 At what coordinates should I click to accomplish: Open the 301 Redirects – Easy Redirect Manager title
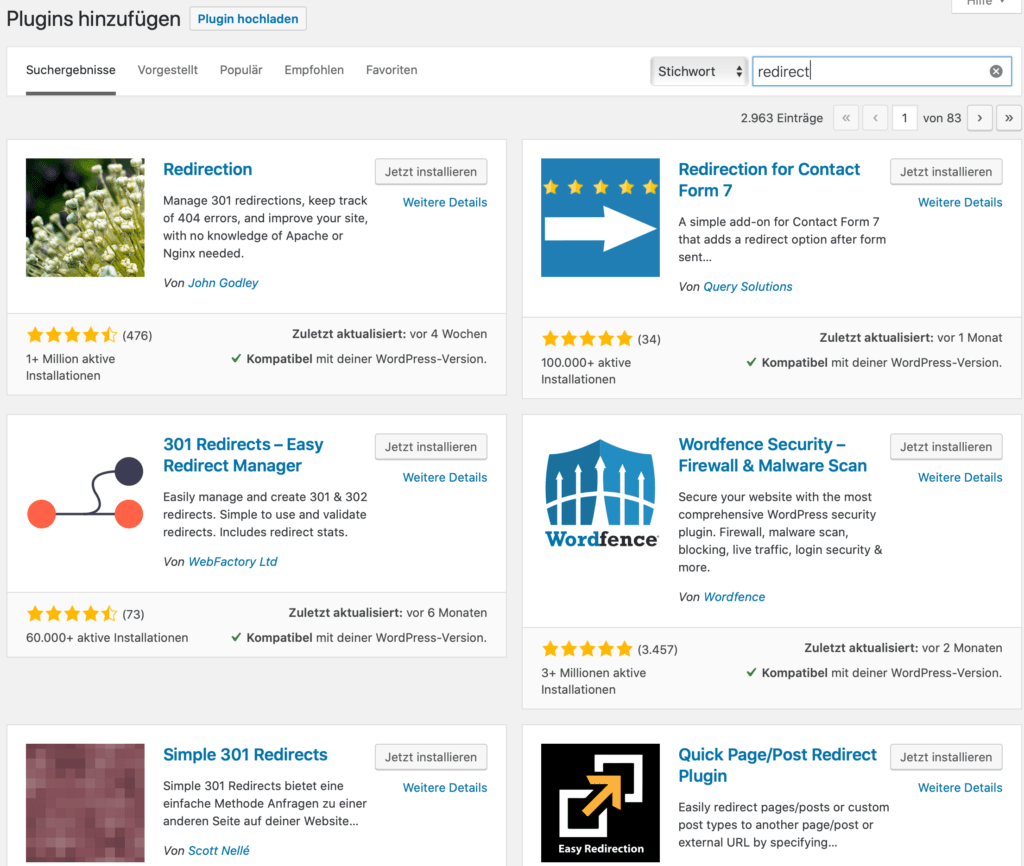point(243,455)
